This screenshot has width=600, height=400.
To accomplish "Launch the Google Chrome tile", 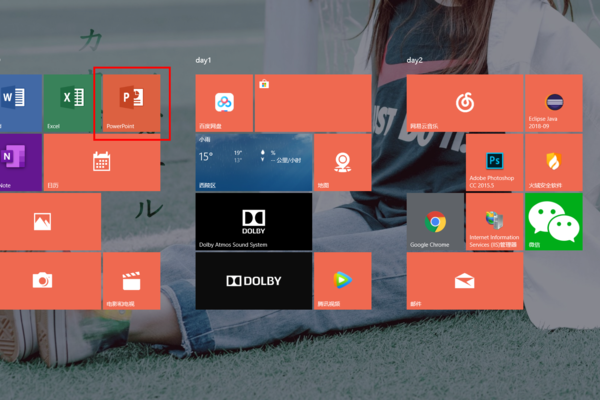I will 435,222.
